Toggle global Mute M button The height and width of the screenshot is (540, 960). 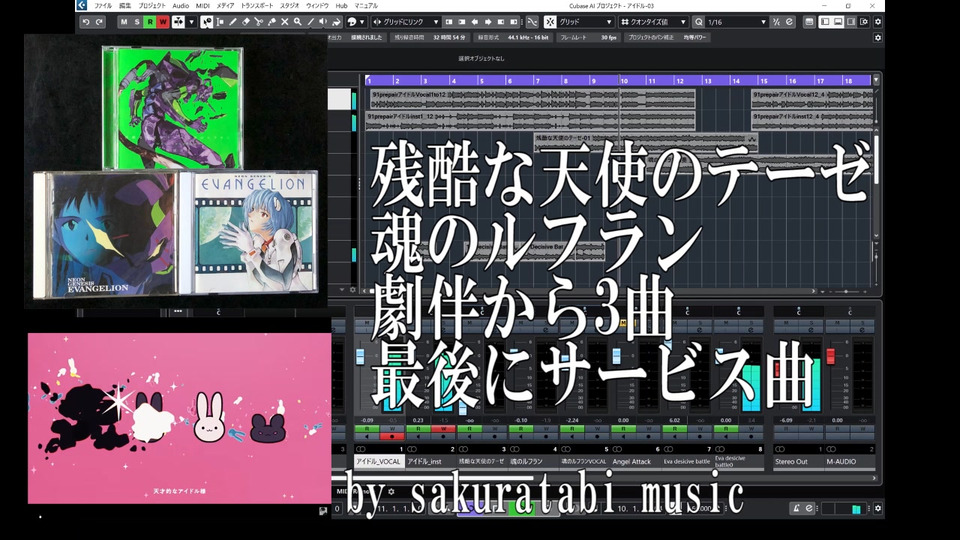(x=124, y=22)
